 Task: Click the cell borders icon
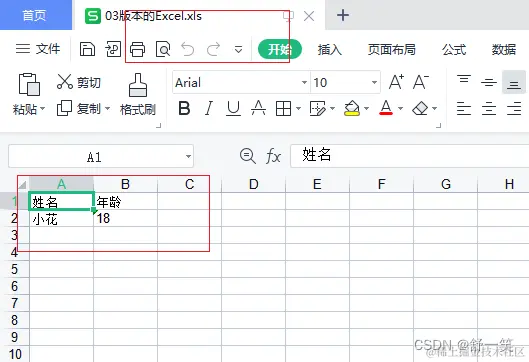[x=283, y=109]
